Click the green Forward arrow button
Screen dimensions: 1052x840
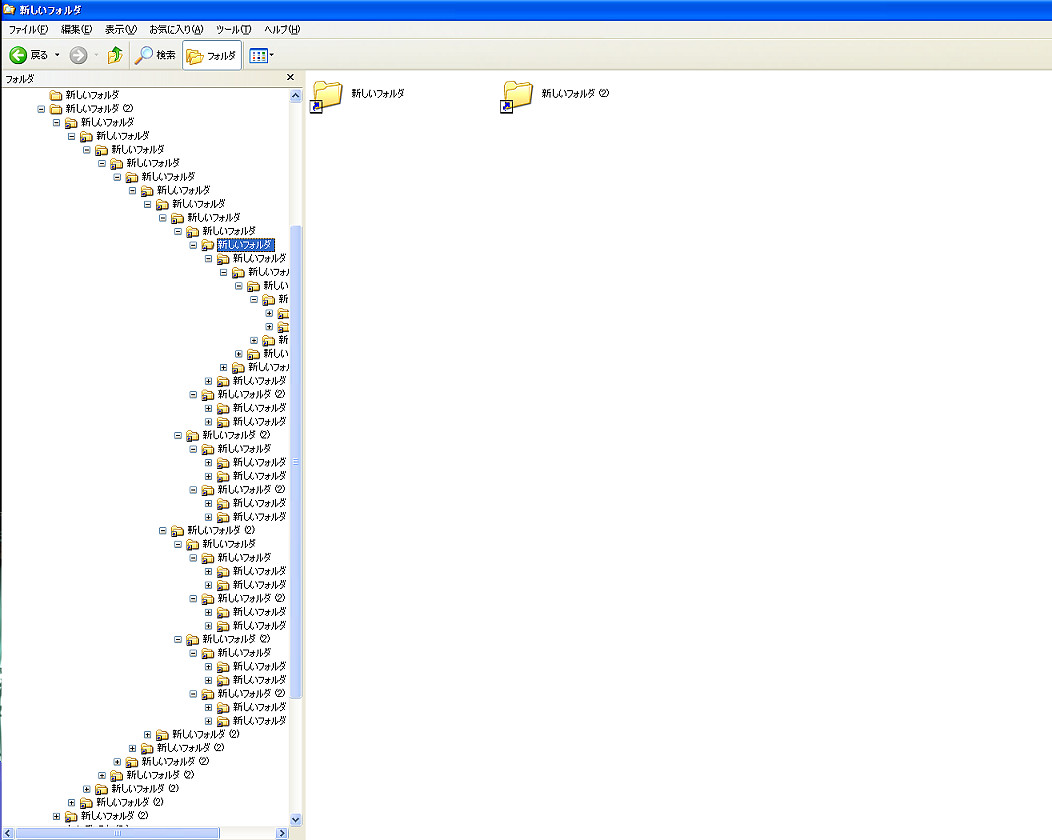click(78, 55)
